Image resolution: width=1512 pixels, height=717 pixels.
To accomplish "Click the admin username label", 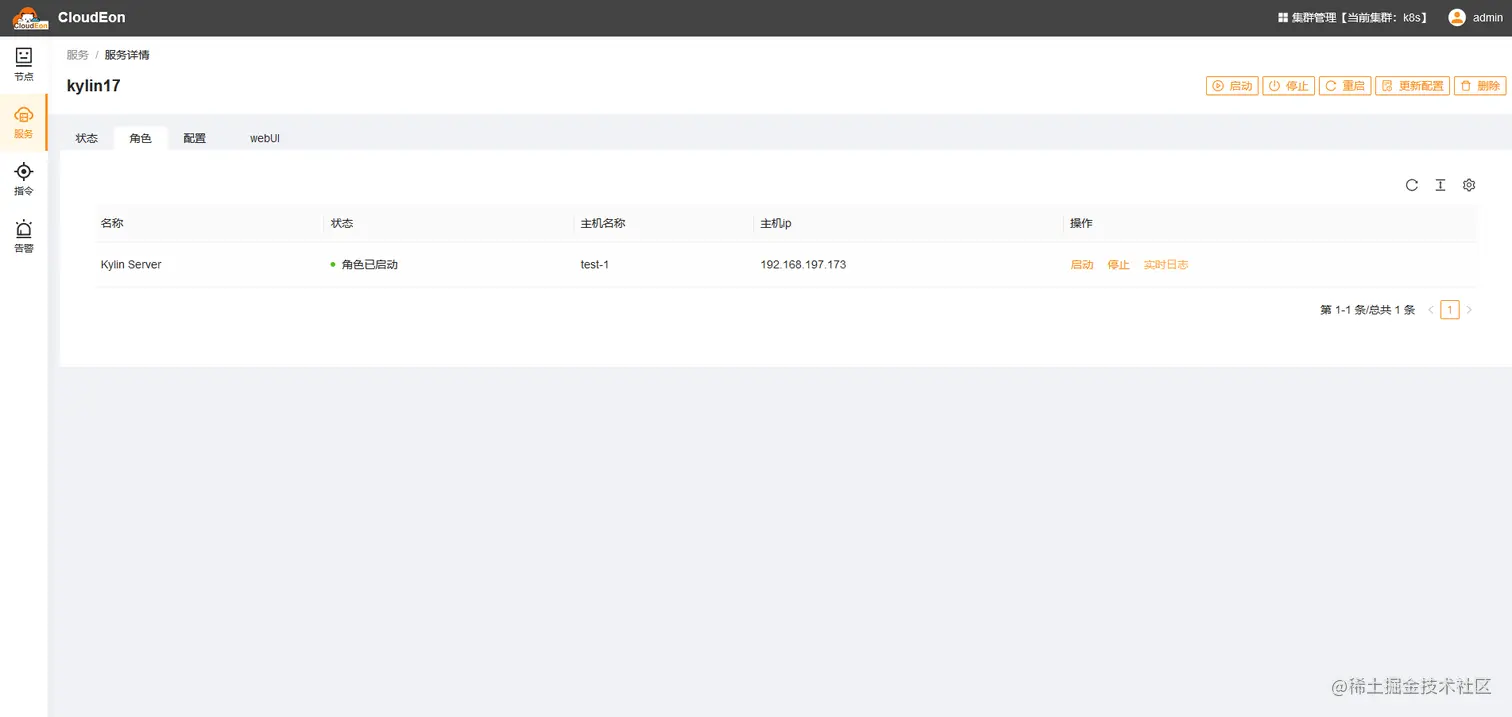I will click(x=1488, y=18).
